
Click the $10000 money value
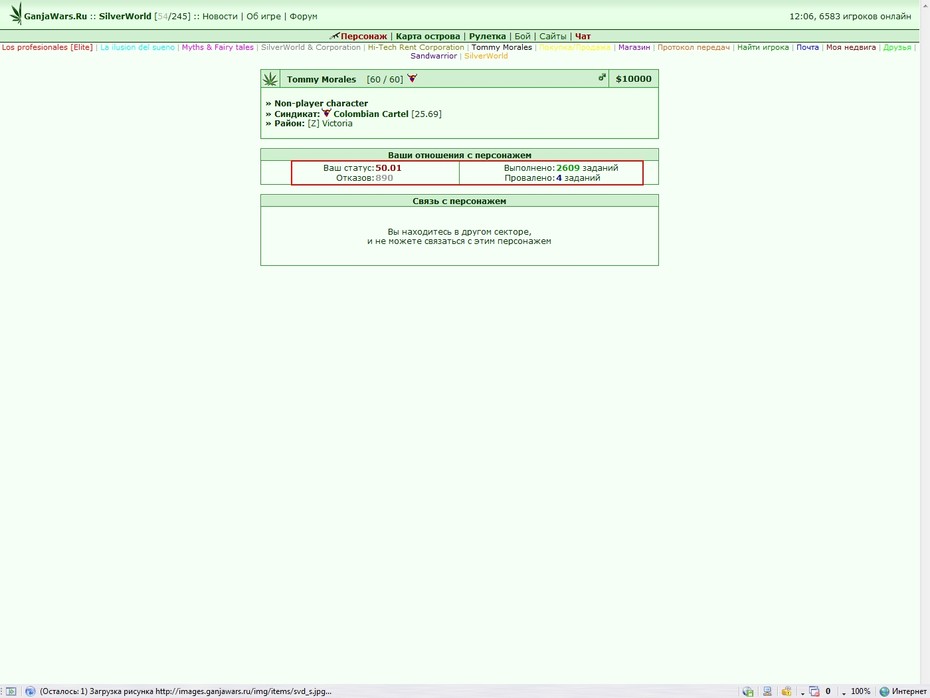[x=633, y=79]
